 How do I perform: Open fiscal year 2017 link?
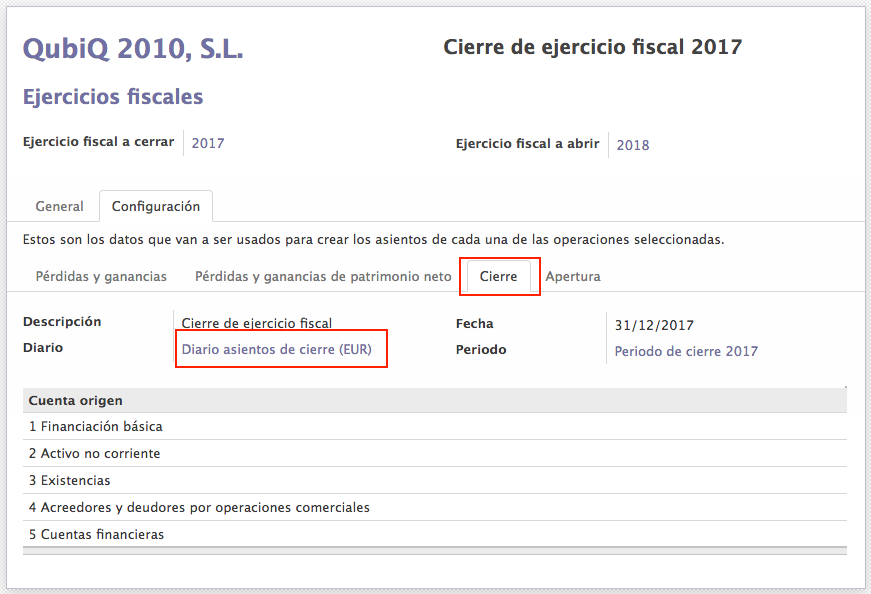pos(208,143)
